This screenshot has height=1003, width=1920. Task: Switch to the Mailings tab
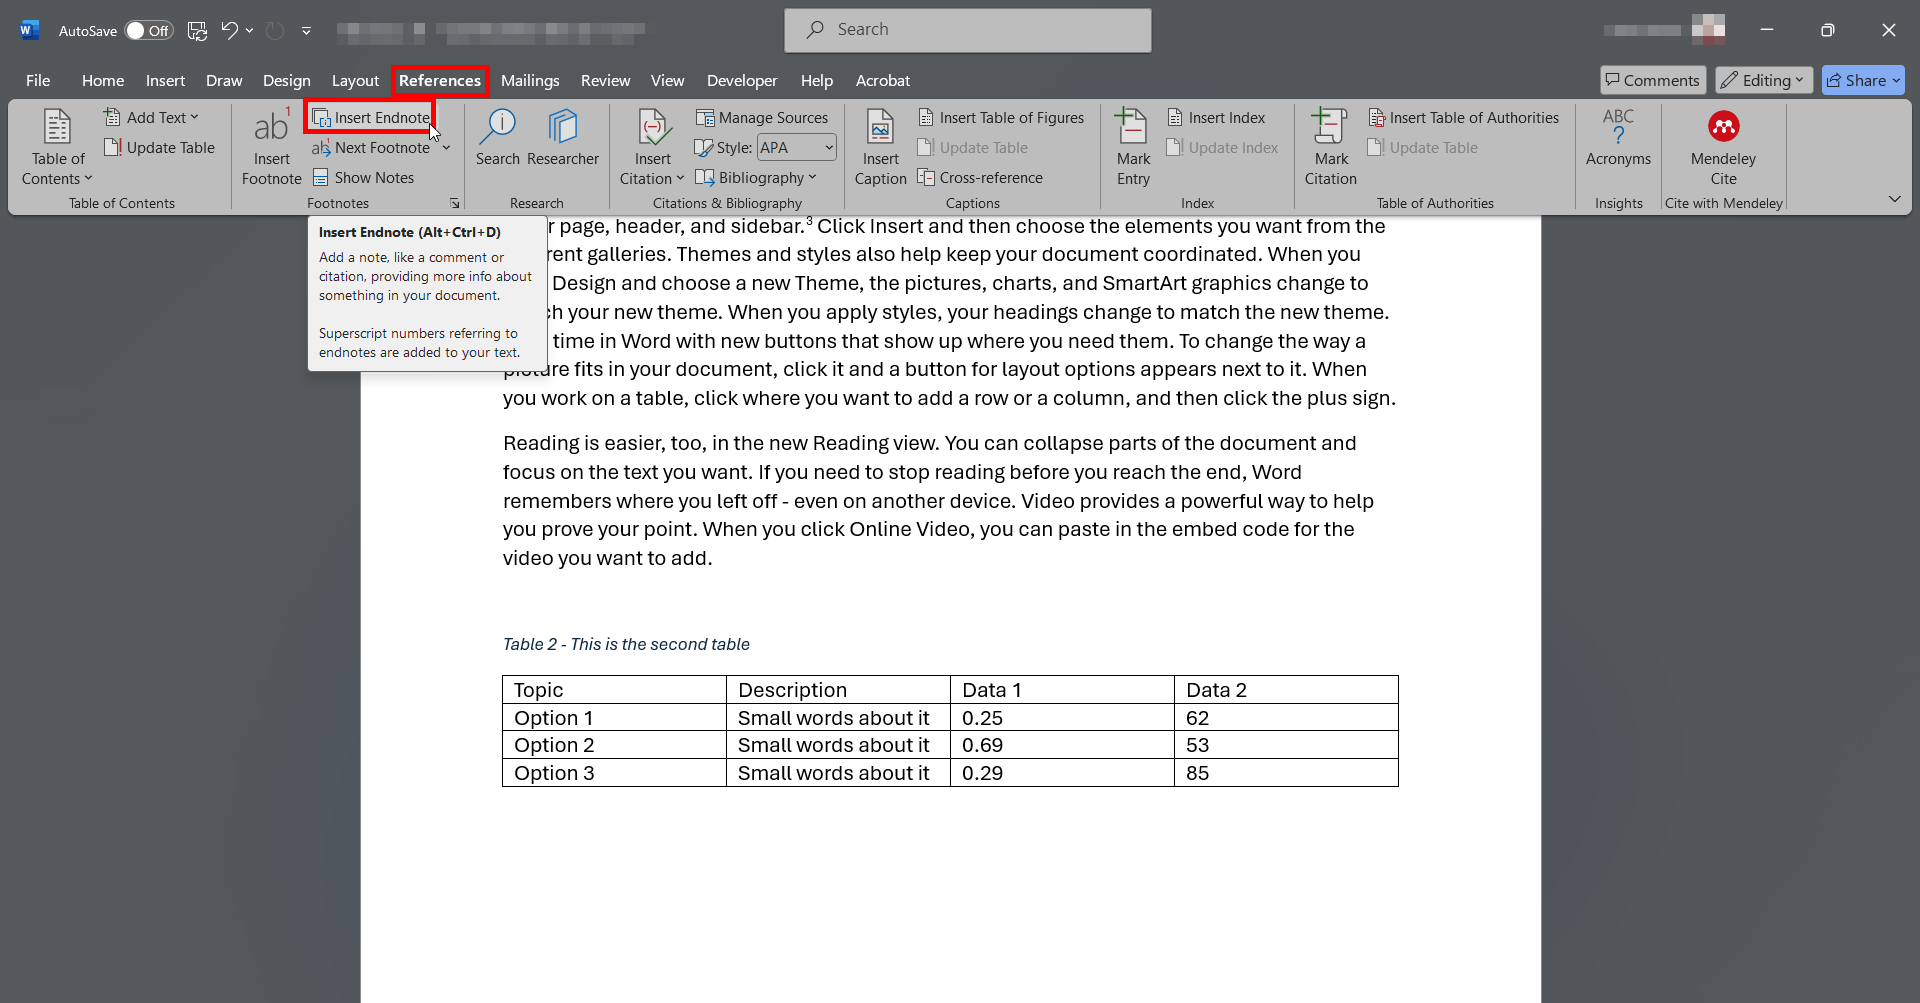530,80
